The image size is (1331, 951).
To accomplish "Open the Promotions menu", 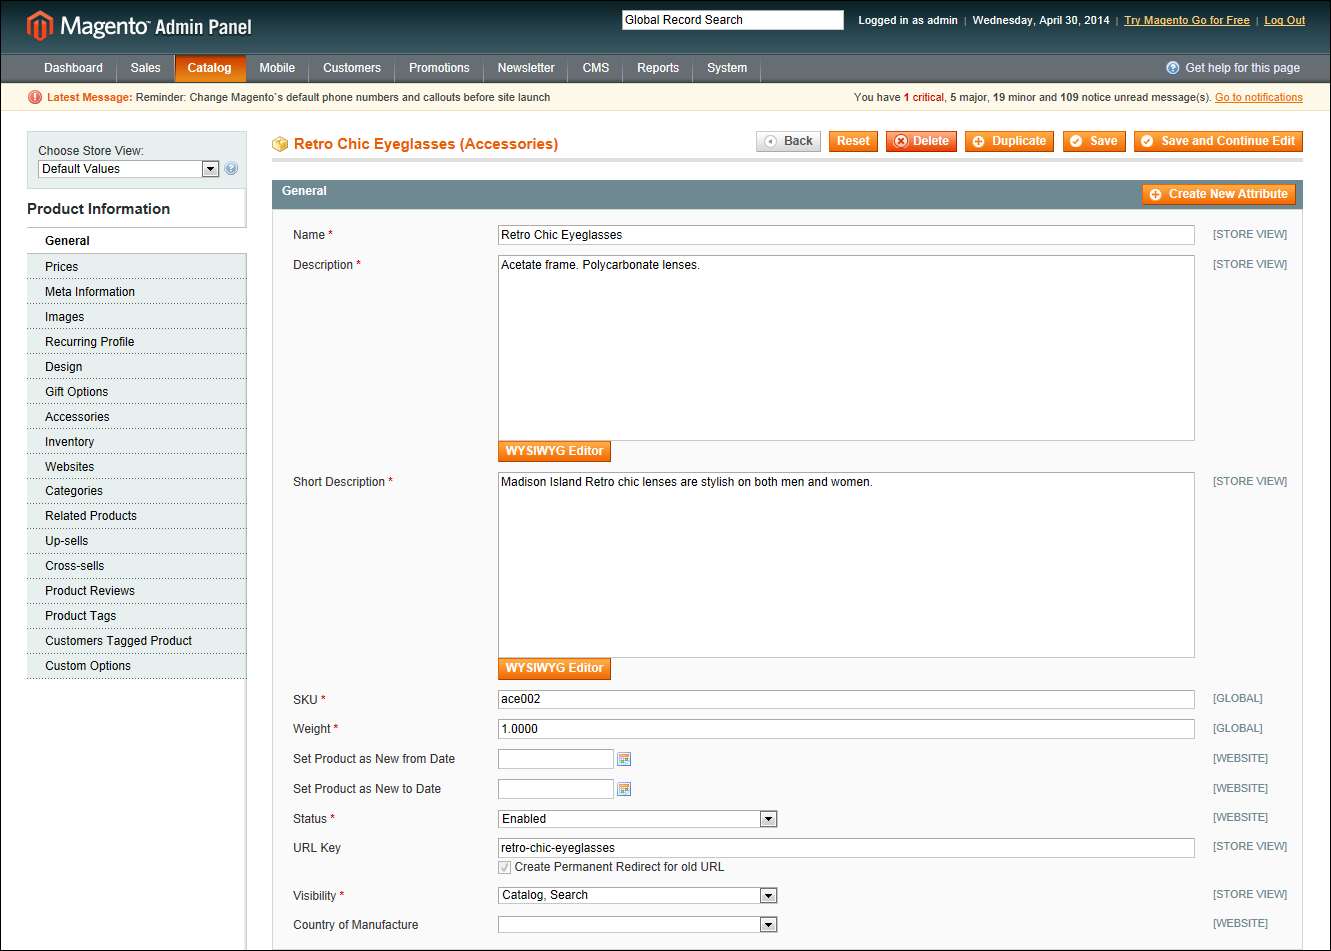I will click(439, 68).
